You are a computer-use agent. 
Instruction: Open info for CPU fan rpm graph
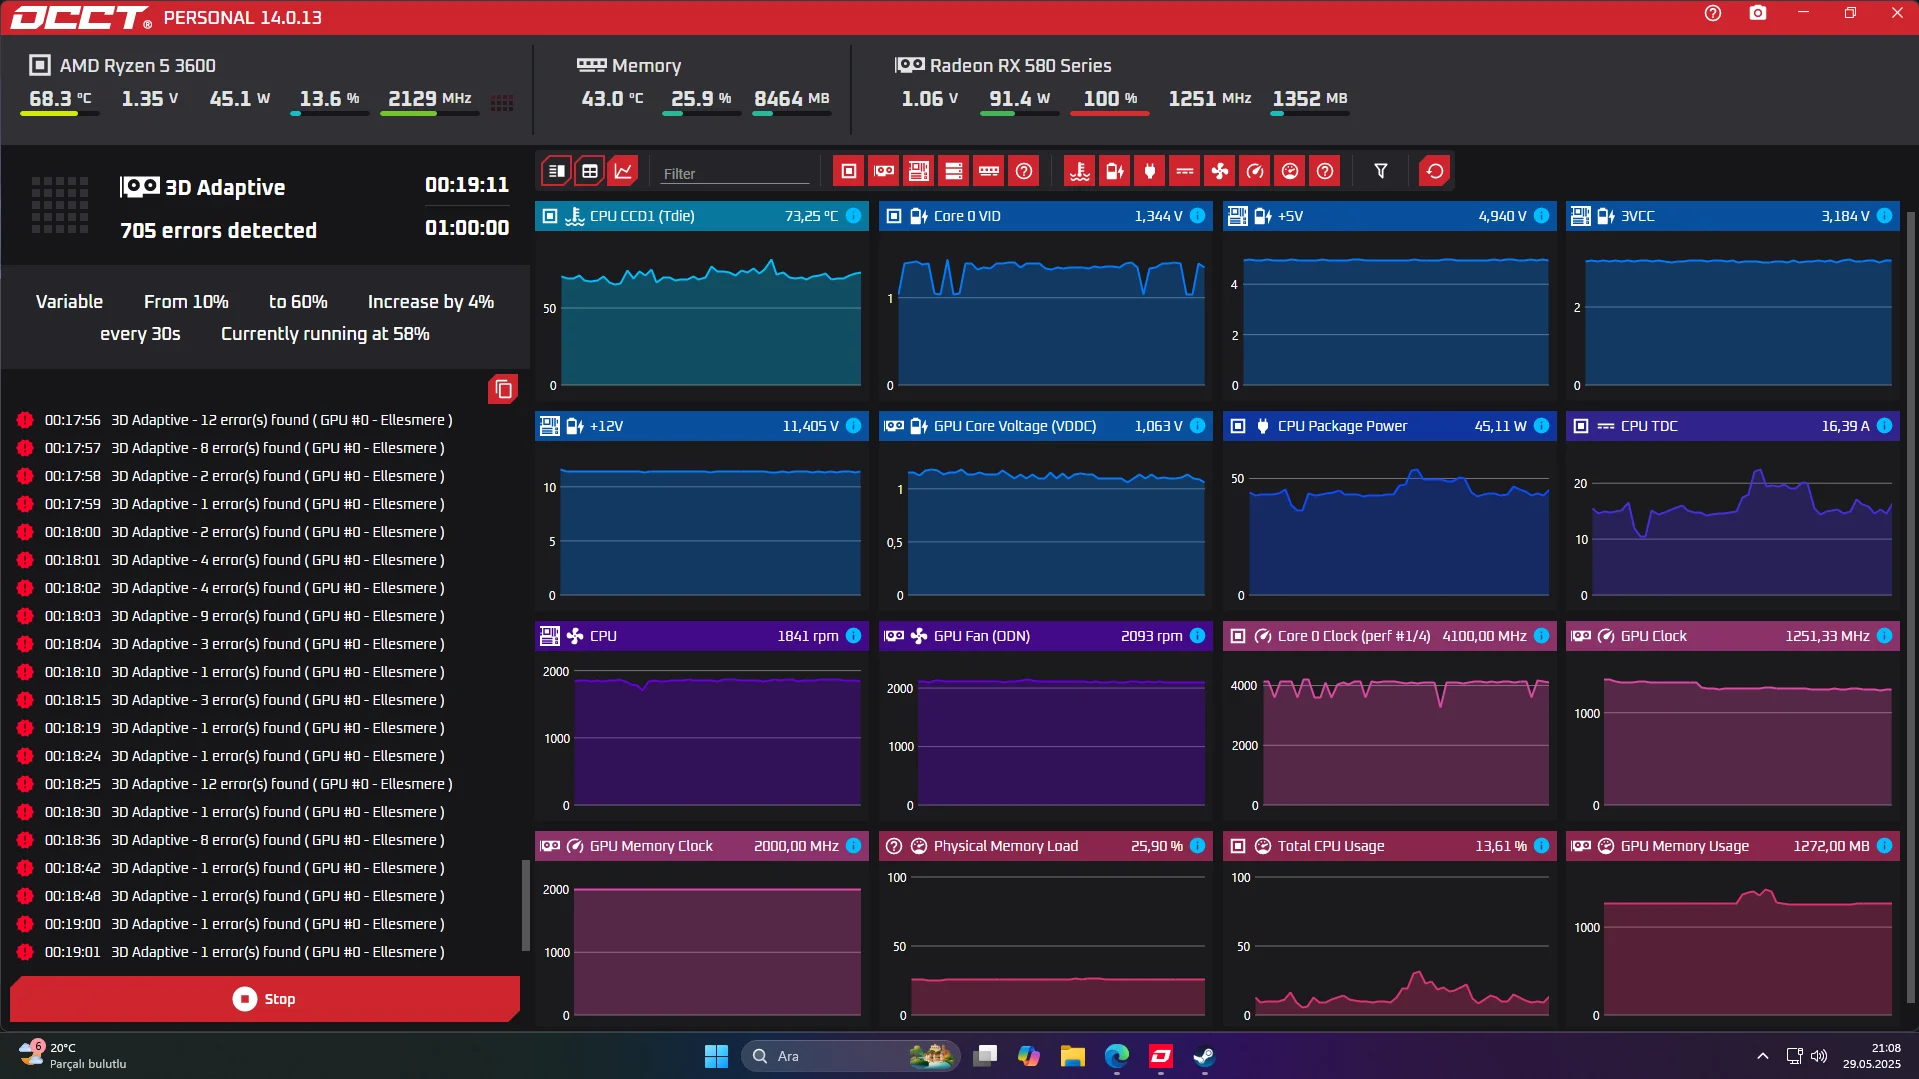coord(854,636)
